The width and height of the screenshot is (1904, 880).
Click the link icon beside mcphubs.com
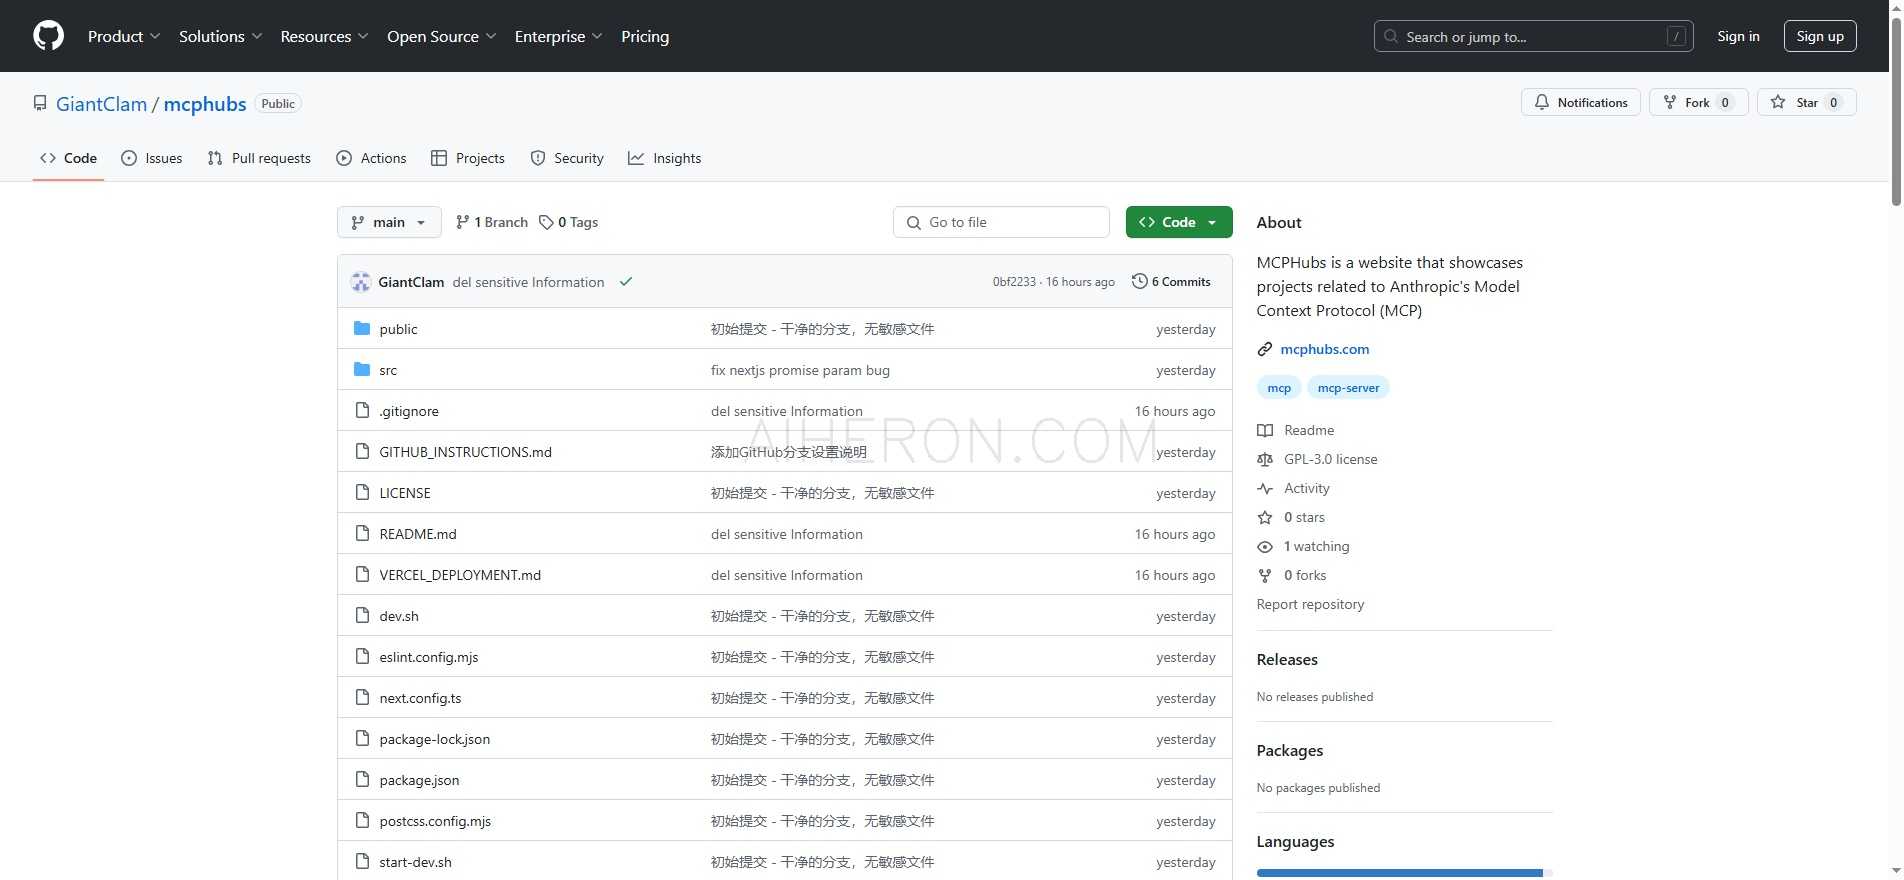1265,349
